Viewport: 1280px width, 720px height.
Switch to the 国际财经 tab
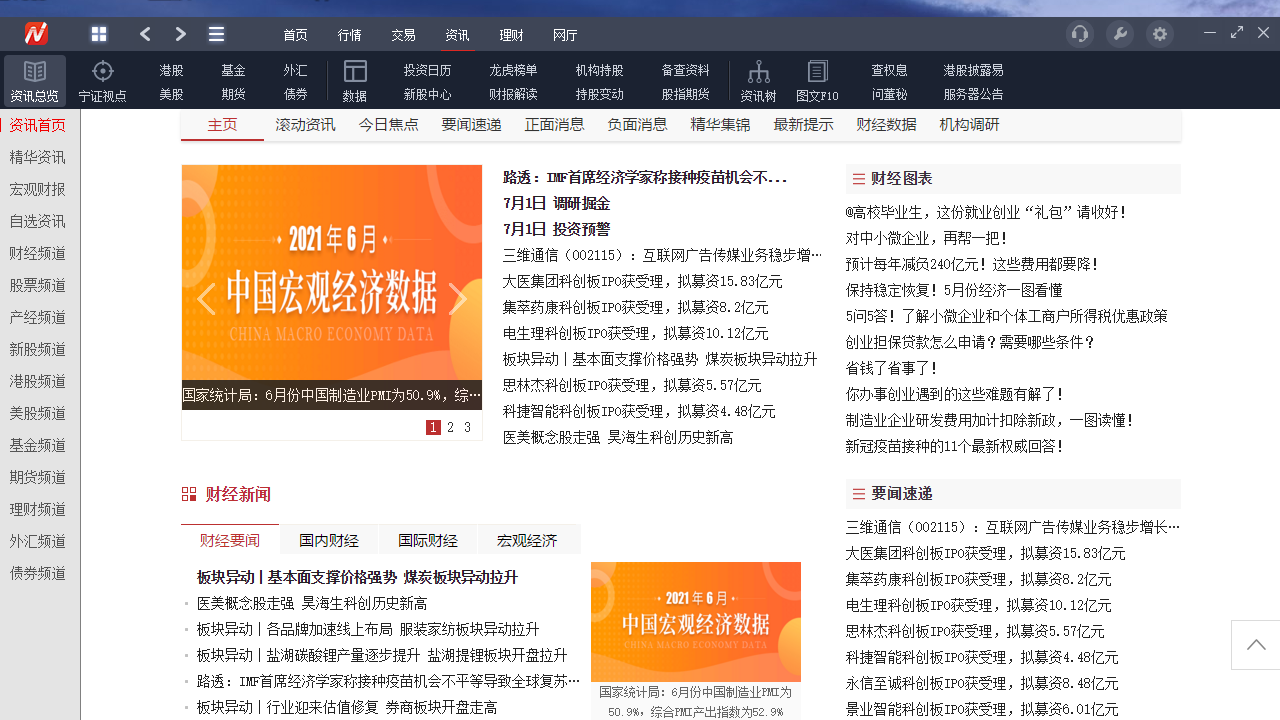[427, 539]
